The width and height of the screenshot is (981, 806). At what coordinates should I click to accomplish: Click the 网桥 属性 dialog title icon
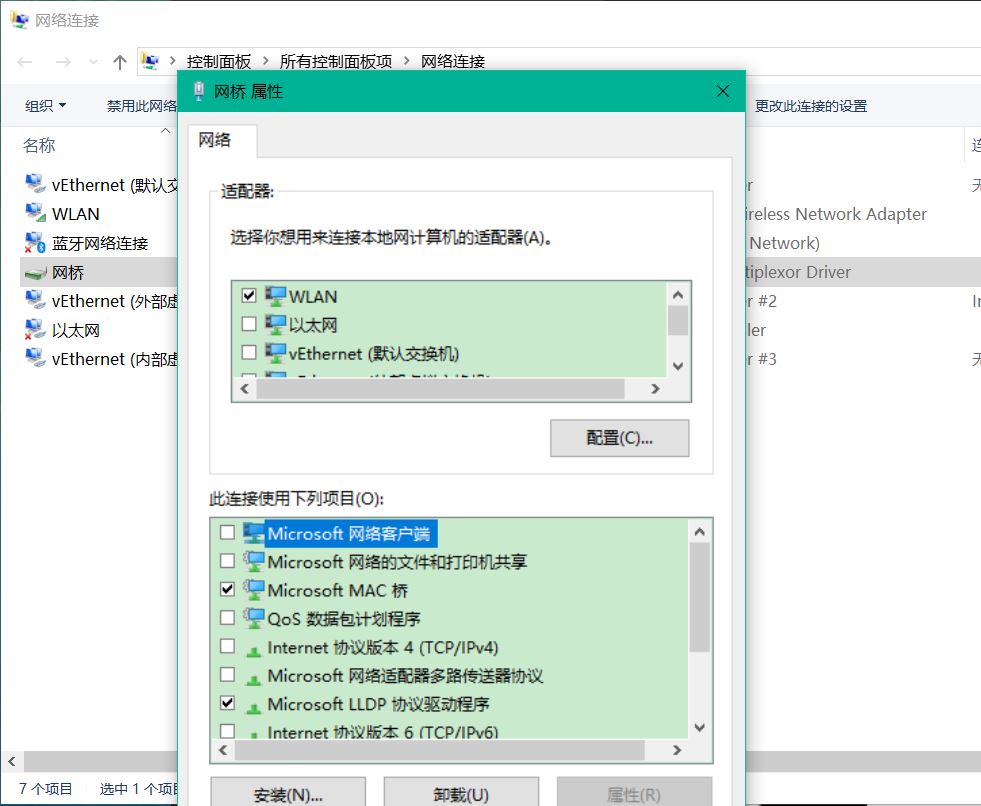coord(199,91)
